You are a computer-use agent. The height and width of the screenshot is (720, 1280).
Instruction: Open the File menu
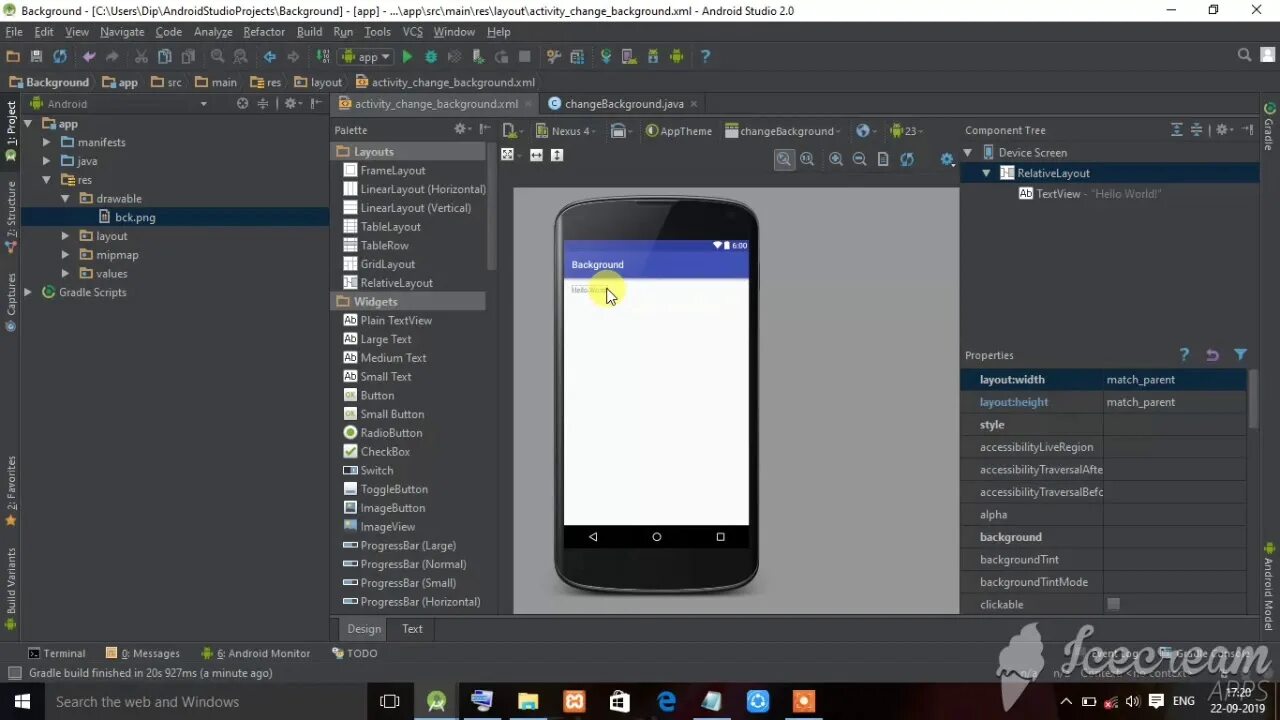click(14, 32)
